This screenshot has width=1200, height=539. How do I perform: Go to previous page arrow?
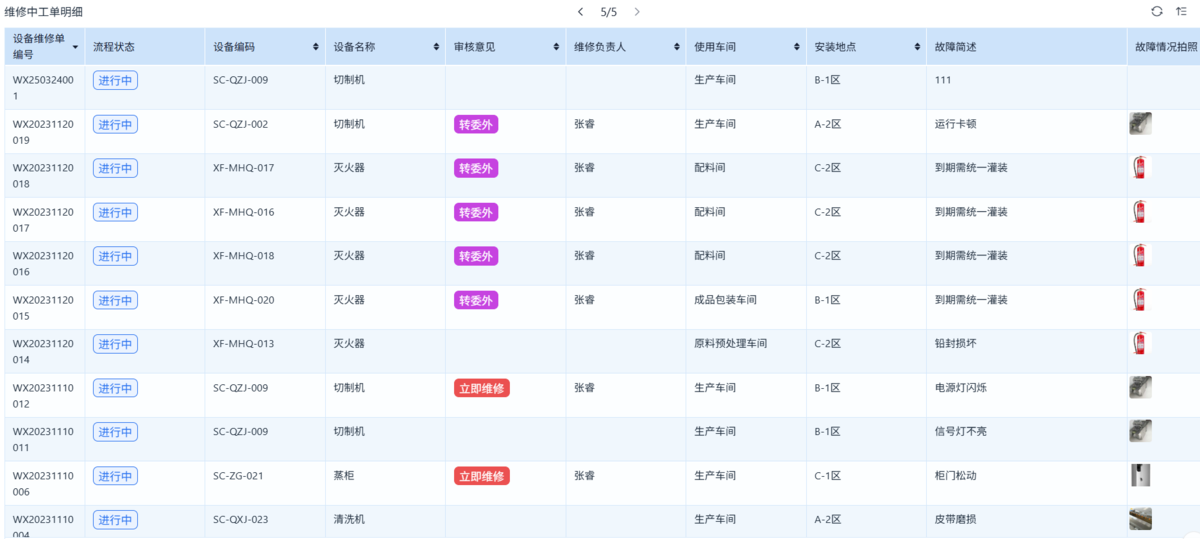(x=580, y=12)
